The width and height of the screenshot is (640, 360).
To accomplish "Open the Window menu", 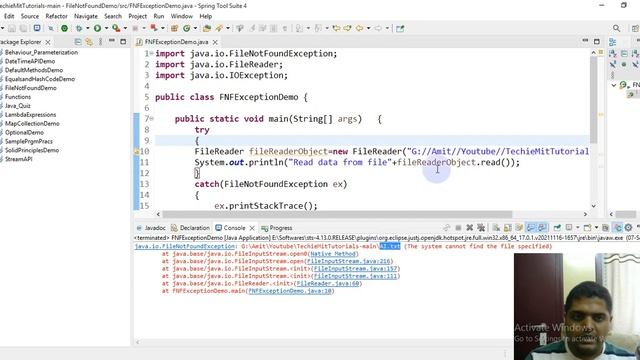I will (x=182, y=16).
